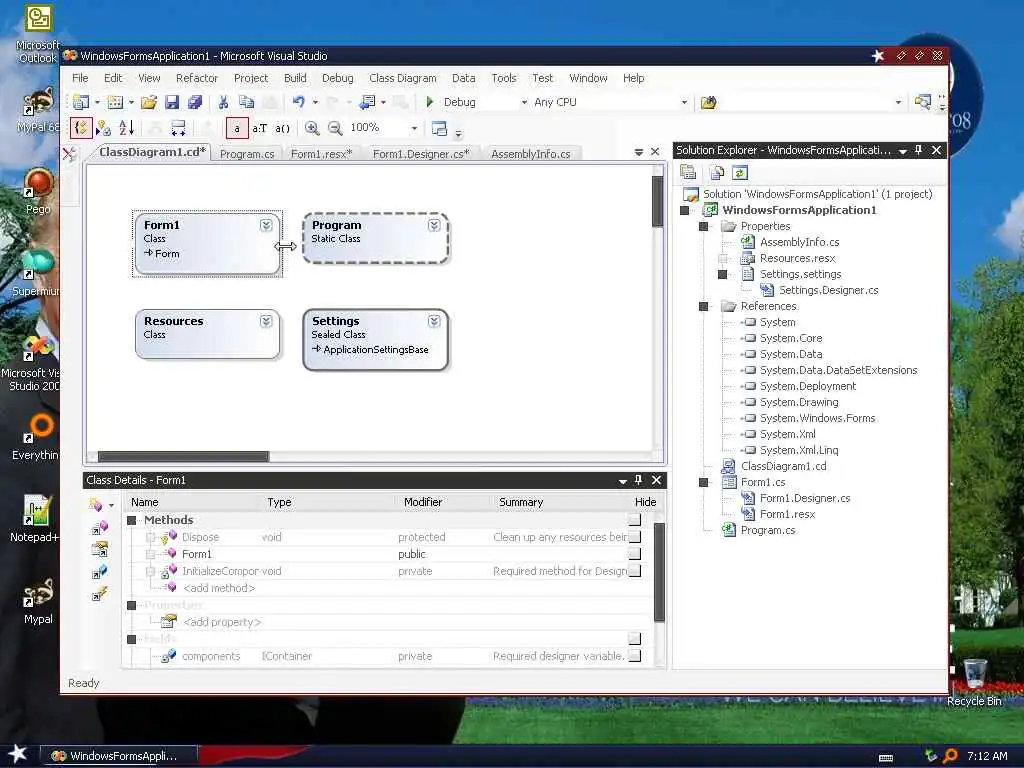This screenshot has width=1024, height=768.
Task: Click the Group by Kind diagram icon
Action: [x=81, y=128]
